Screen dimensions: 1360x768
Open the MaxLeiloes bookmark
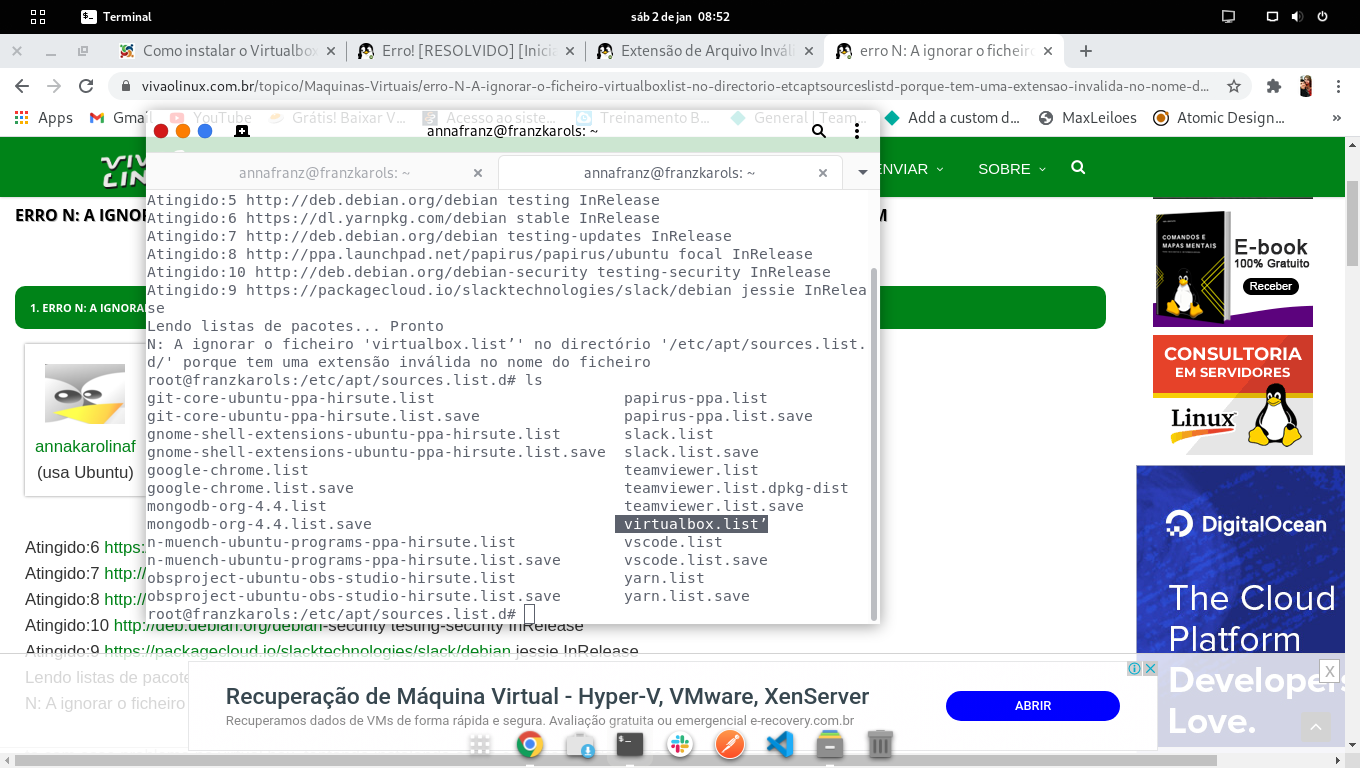coord(1088,118)
